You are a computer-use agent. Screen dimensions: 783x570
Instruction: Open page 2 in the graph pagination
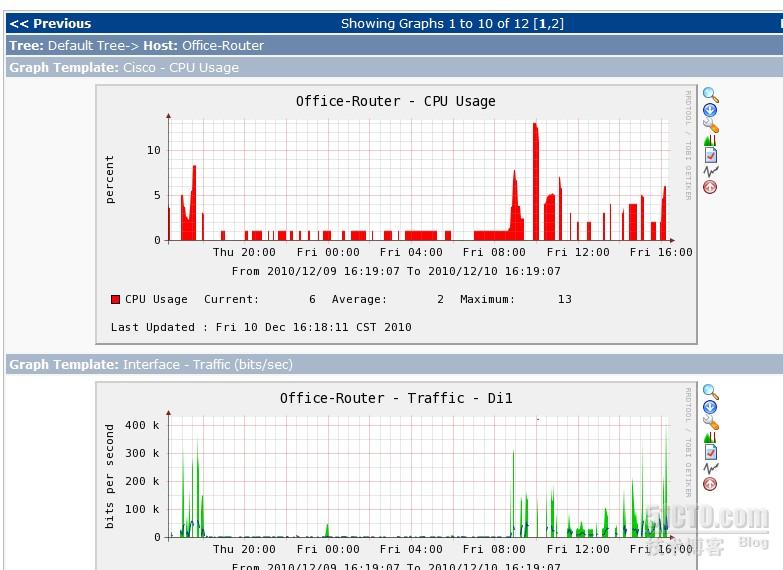pyautogui.click(x=556, y=23)
